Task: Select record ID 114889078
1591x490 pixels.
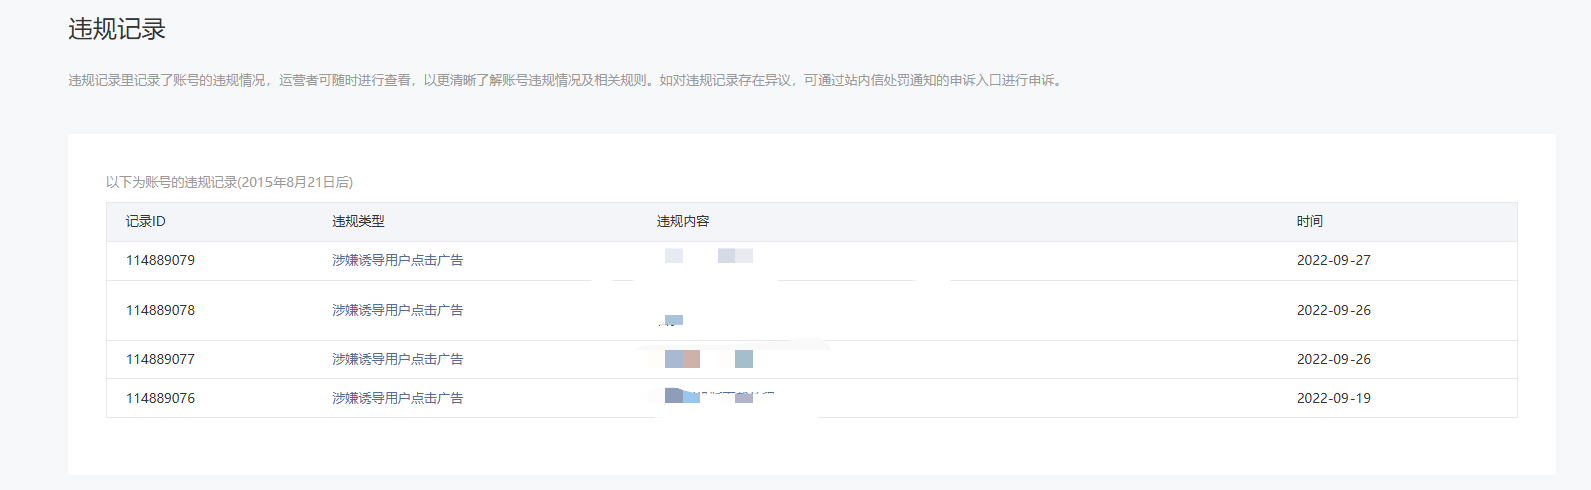Action: (x=160, y=310)
